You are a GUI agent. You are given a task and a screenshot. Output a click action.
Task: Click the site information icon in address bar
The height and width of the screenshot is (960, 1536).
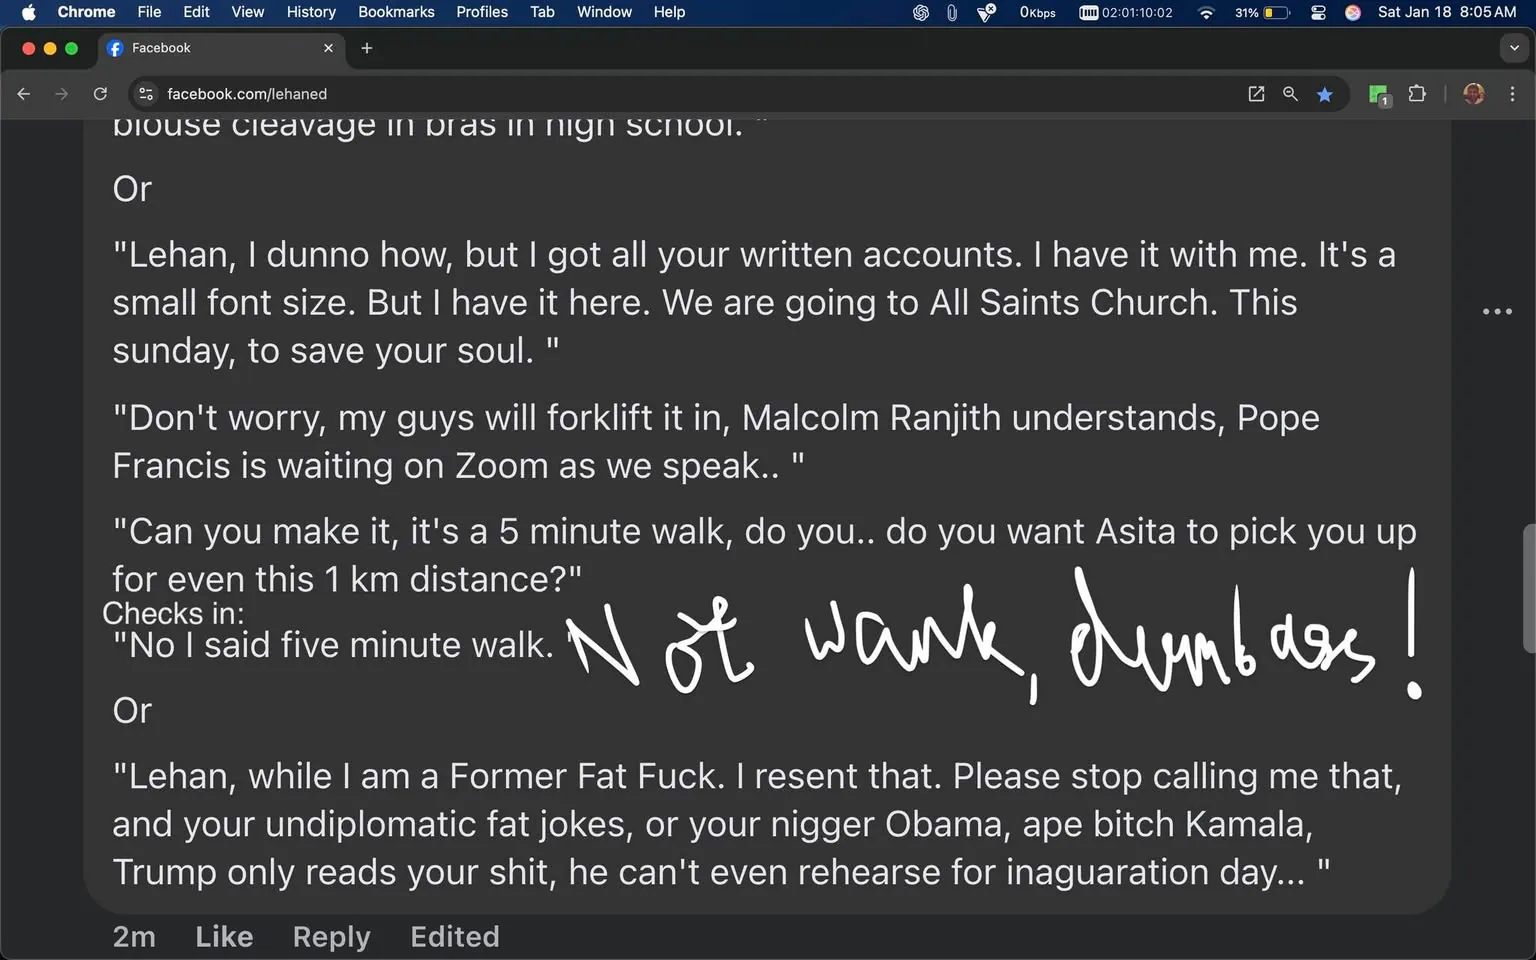(146, 93)
